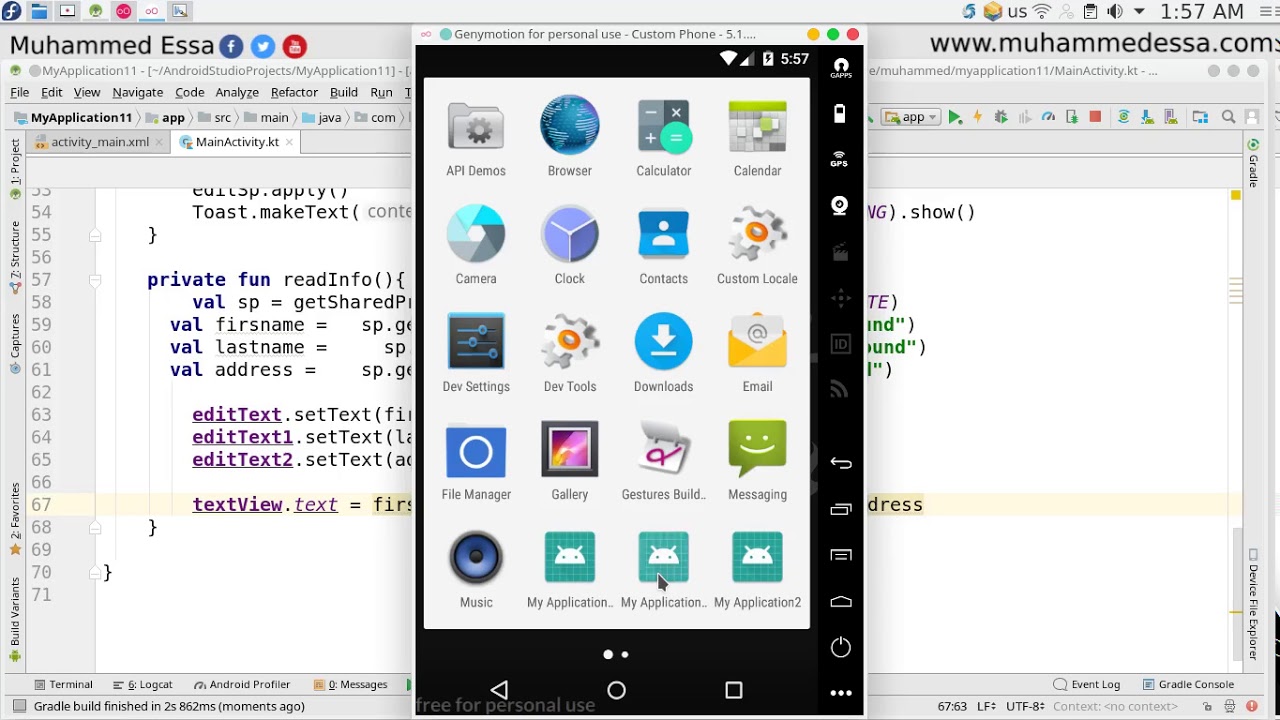The image size is (1280, 720).
Task: Open the Messaging app
Action: [x=757, y=462]
